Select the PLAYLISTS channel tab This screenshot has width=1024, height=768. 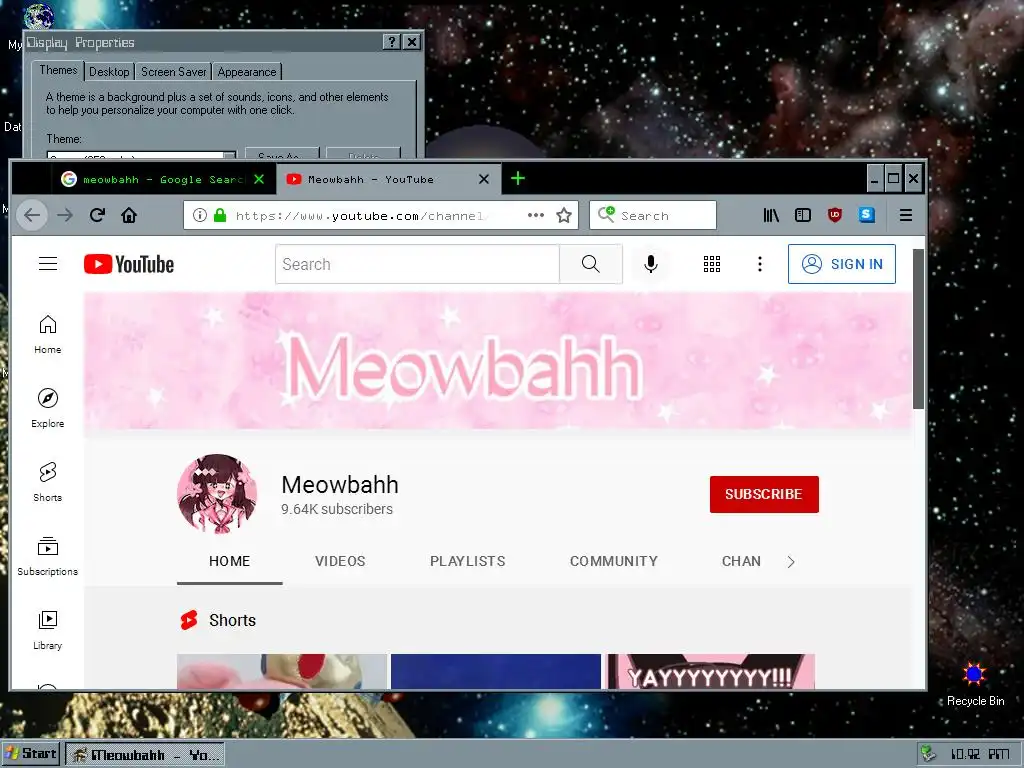(468, 561)
